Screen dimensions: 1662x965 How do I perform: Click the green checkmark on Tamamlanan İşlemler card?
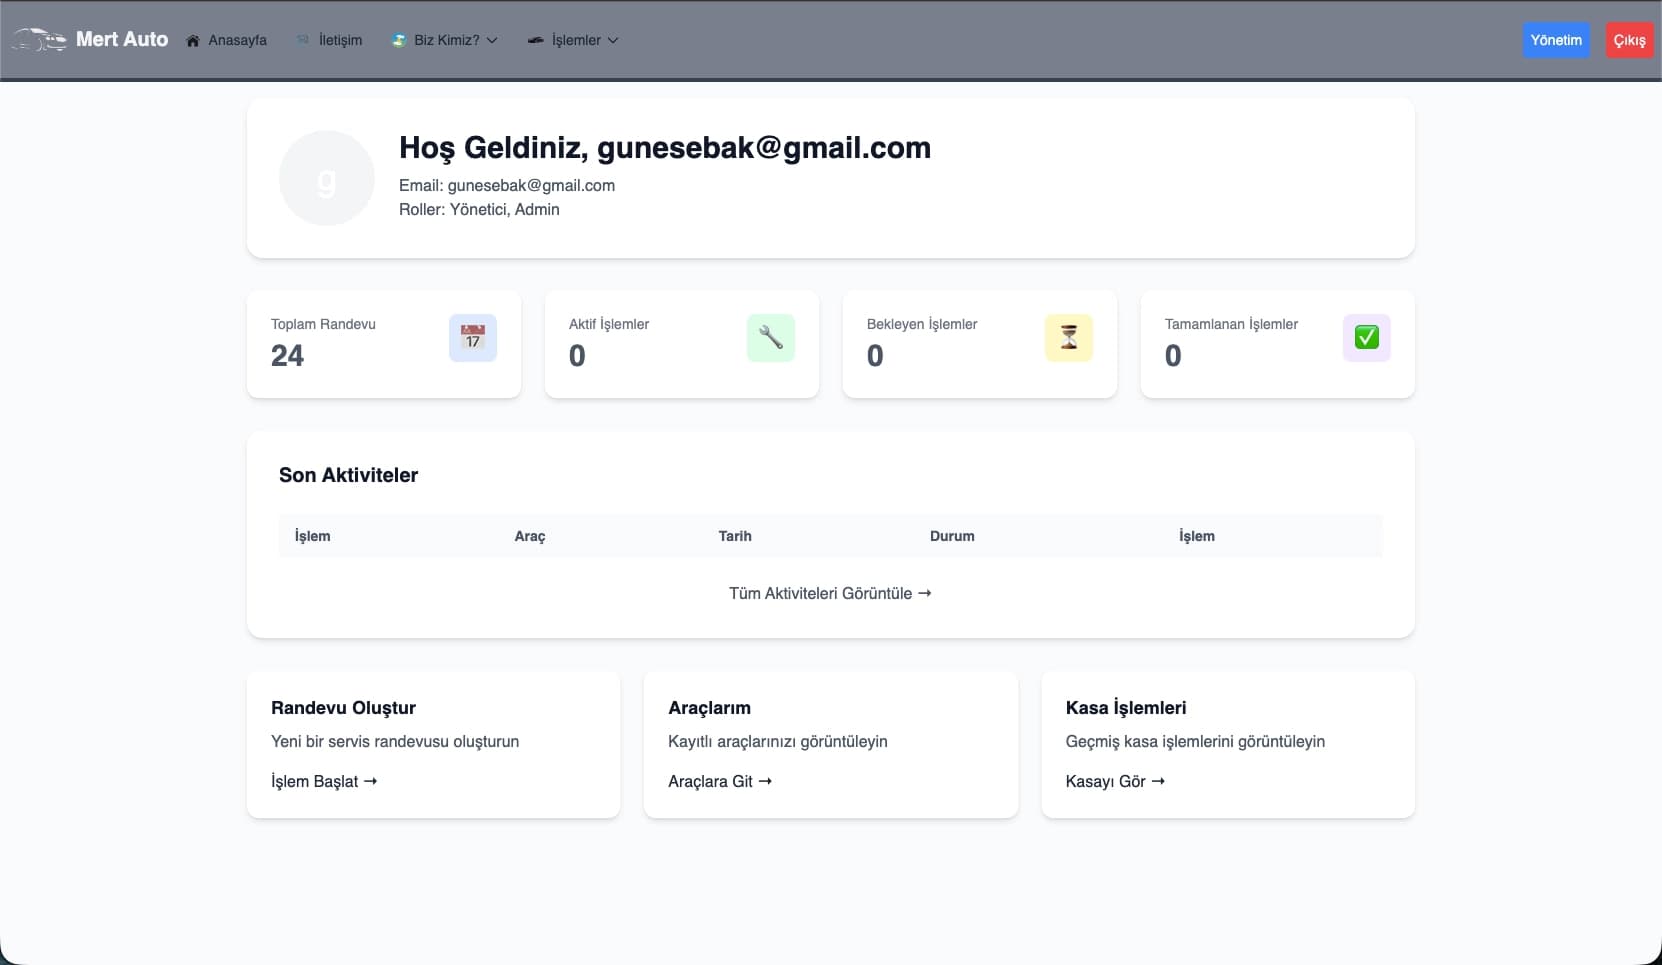click(x=1367, y=338)
